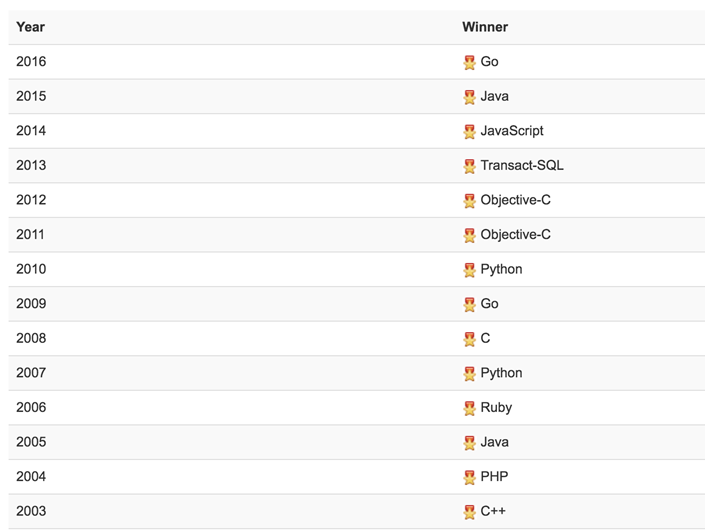Click the 2006 year cell

coord(31,408)
